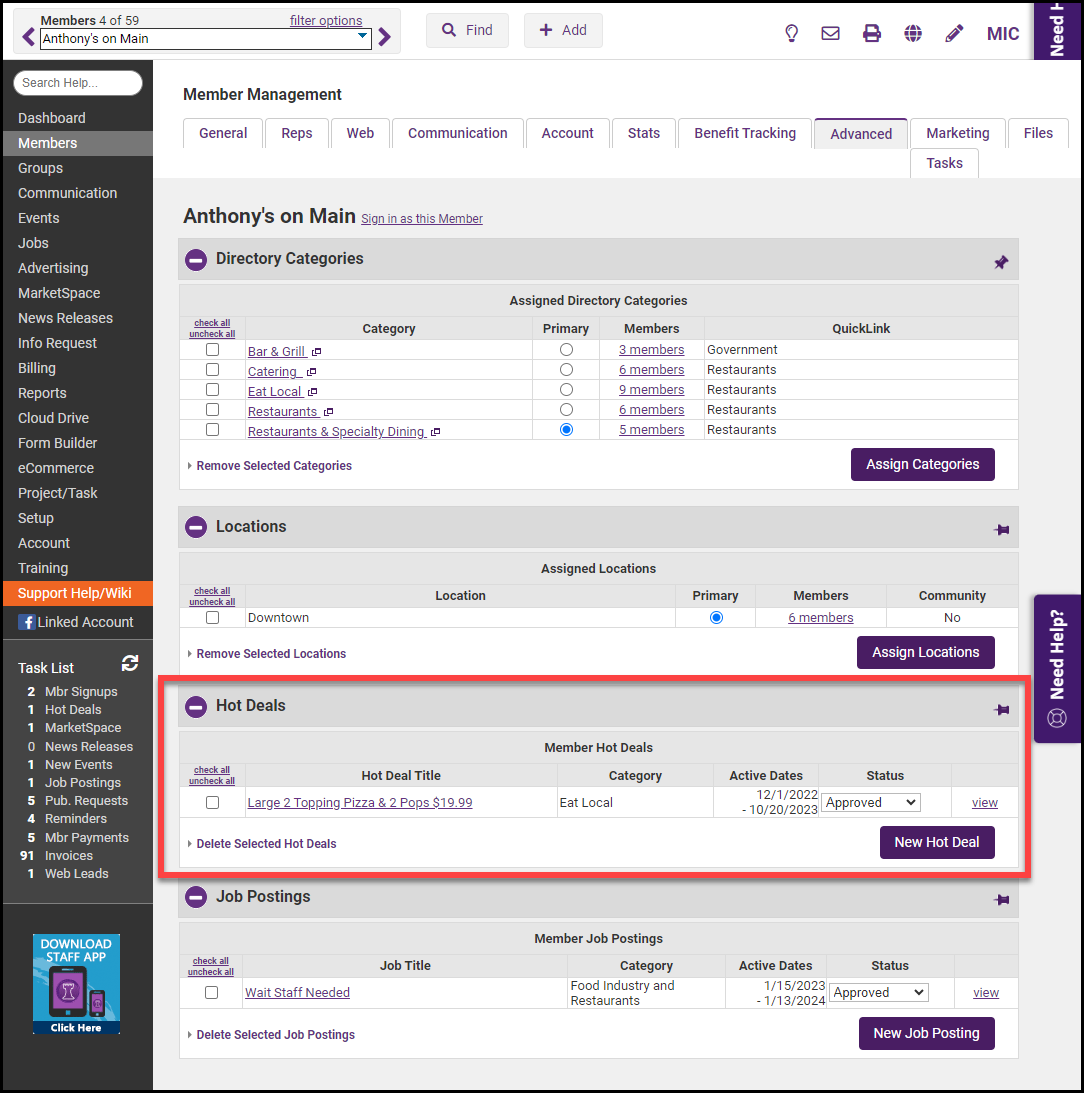
Task: Open the Hot Deal status dropdown
Action: (x=870, y=802)
